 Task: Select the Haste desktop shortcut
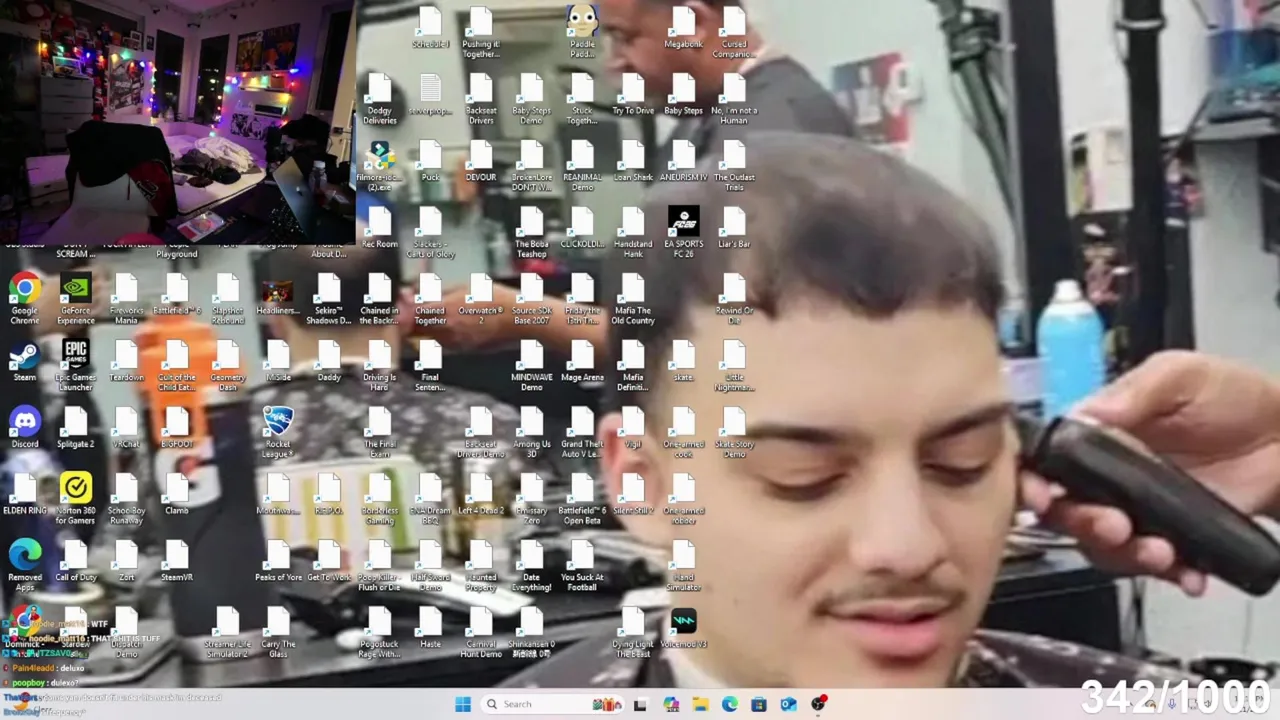[430, 628]
